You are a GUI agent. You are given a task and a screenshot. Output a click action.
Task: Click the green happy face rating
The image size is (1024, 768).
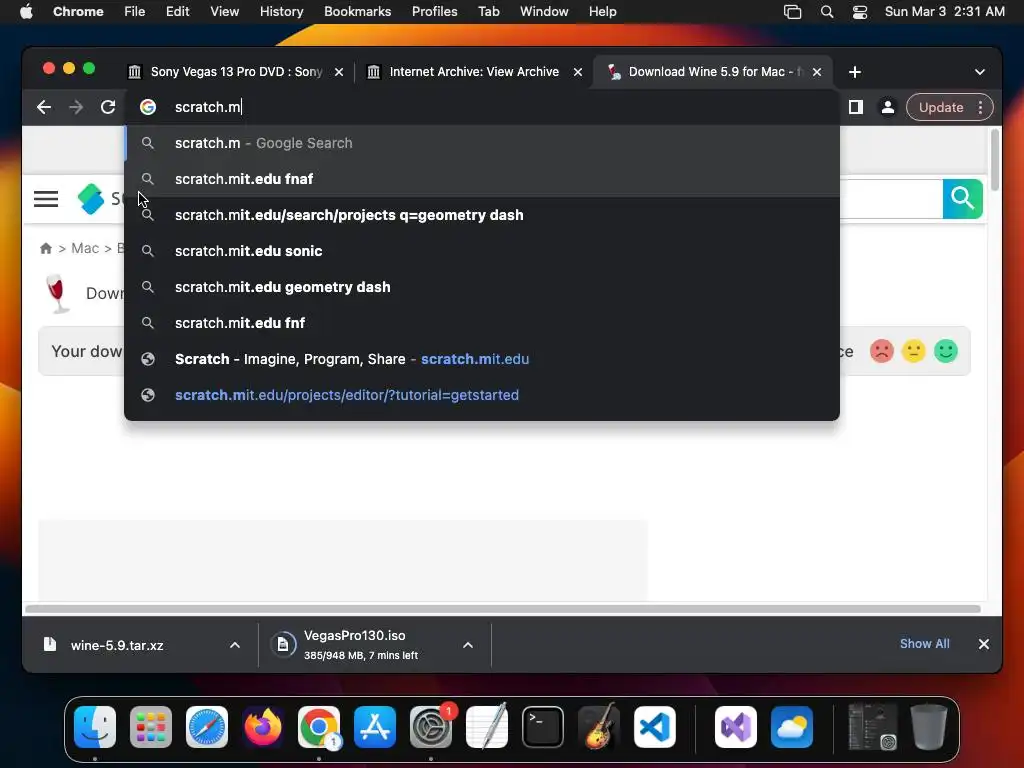(946, 351)
